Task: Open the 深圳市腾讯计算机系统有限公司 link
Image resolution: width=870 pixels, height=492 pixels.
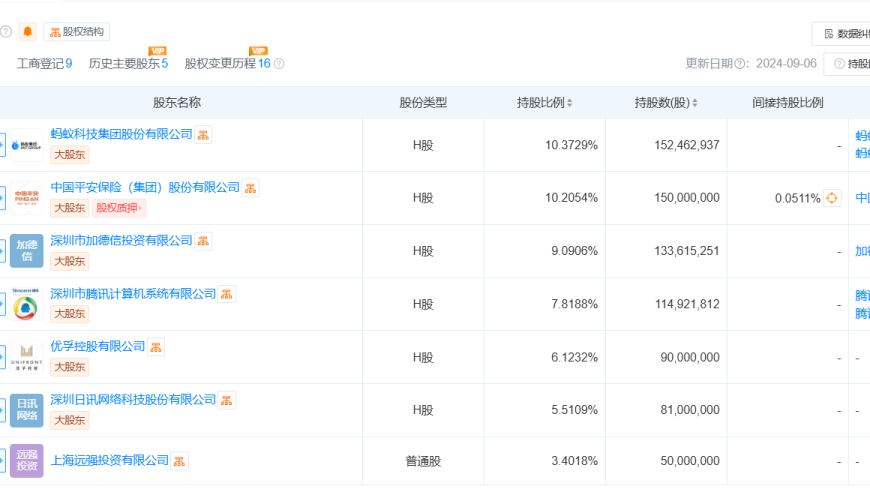Action: 133,294
